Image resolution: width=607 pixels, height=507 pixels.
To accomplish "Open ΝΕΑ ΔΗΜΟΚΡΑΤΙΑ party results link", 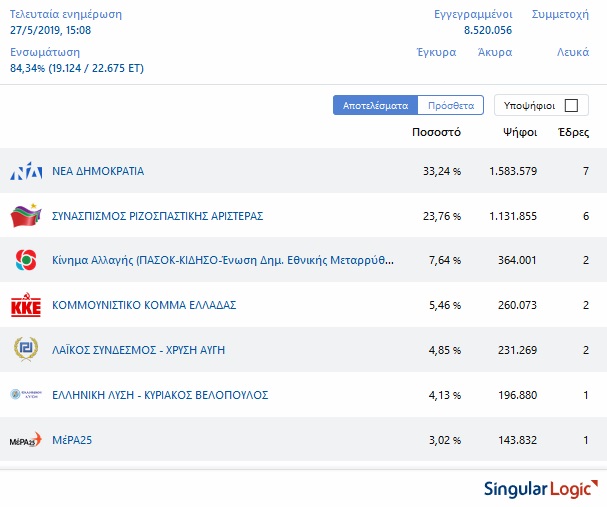I will tap(98, 171).
